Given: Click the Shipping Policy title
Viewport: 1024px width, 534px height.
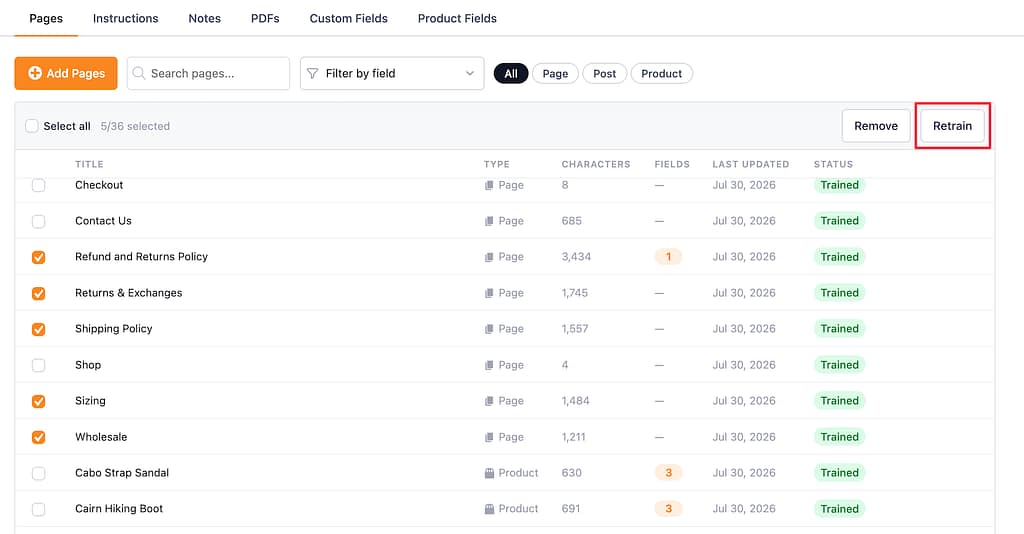Looking at the screenshot, I should pos(114,328).
